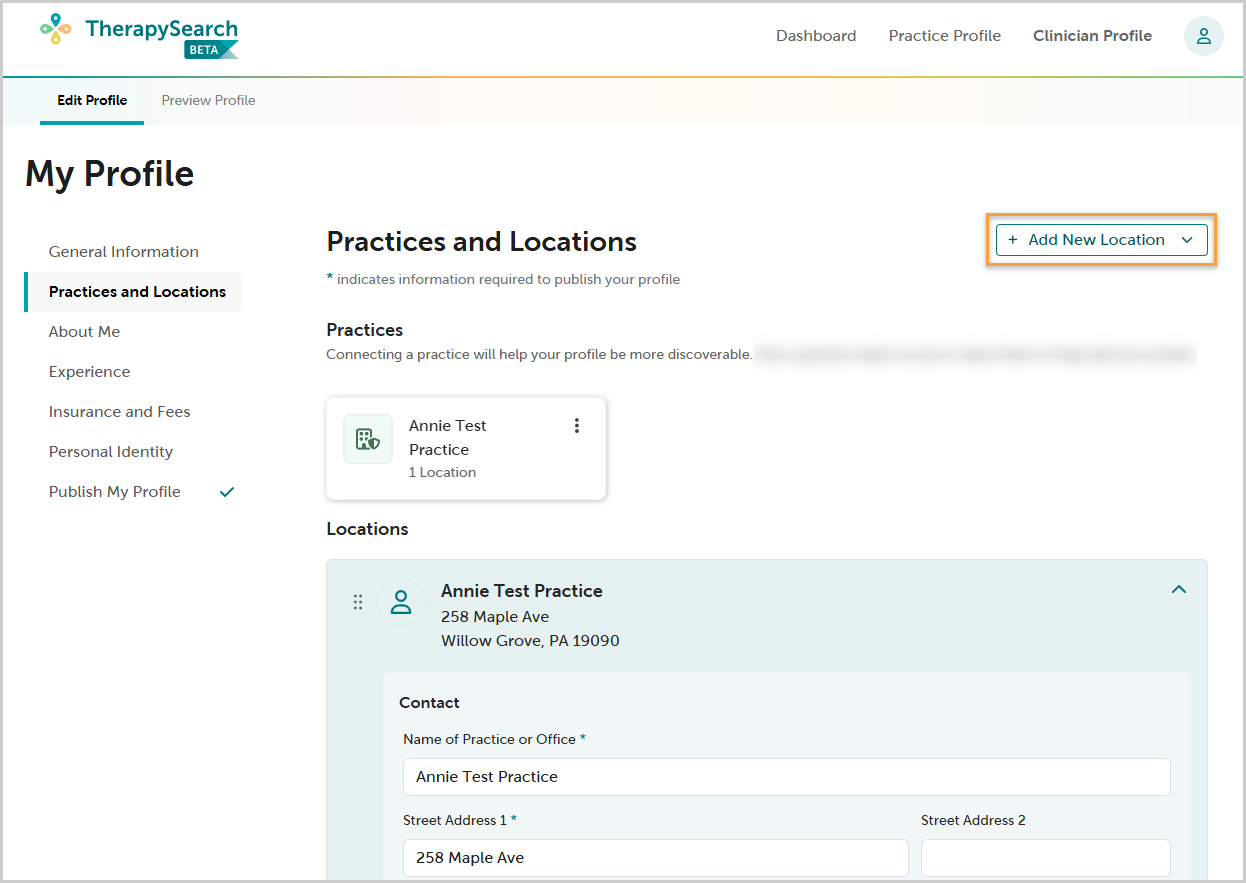
Task: Switch to the Preview Profile tab
Action: click(x=209, y=100)
